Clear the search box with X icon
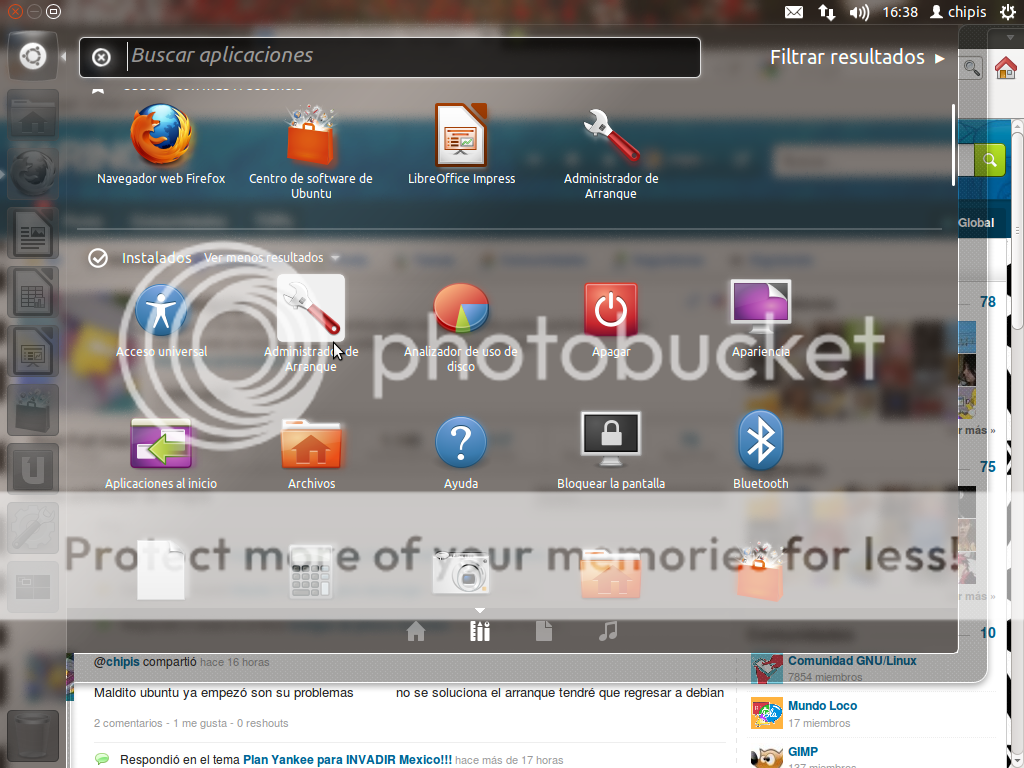The image size is (1024, 768). [101, 57]
